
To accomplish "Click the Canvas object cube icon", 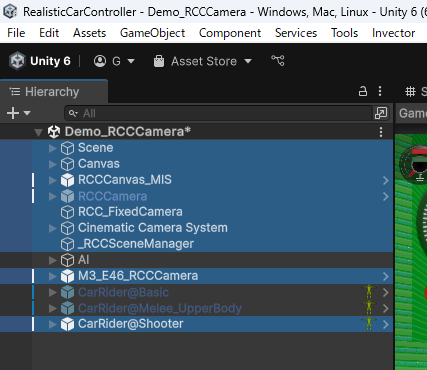I will pos(67,164).
